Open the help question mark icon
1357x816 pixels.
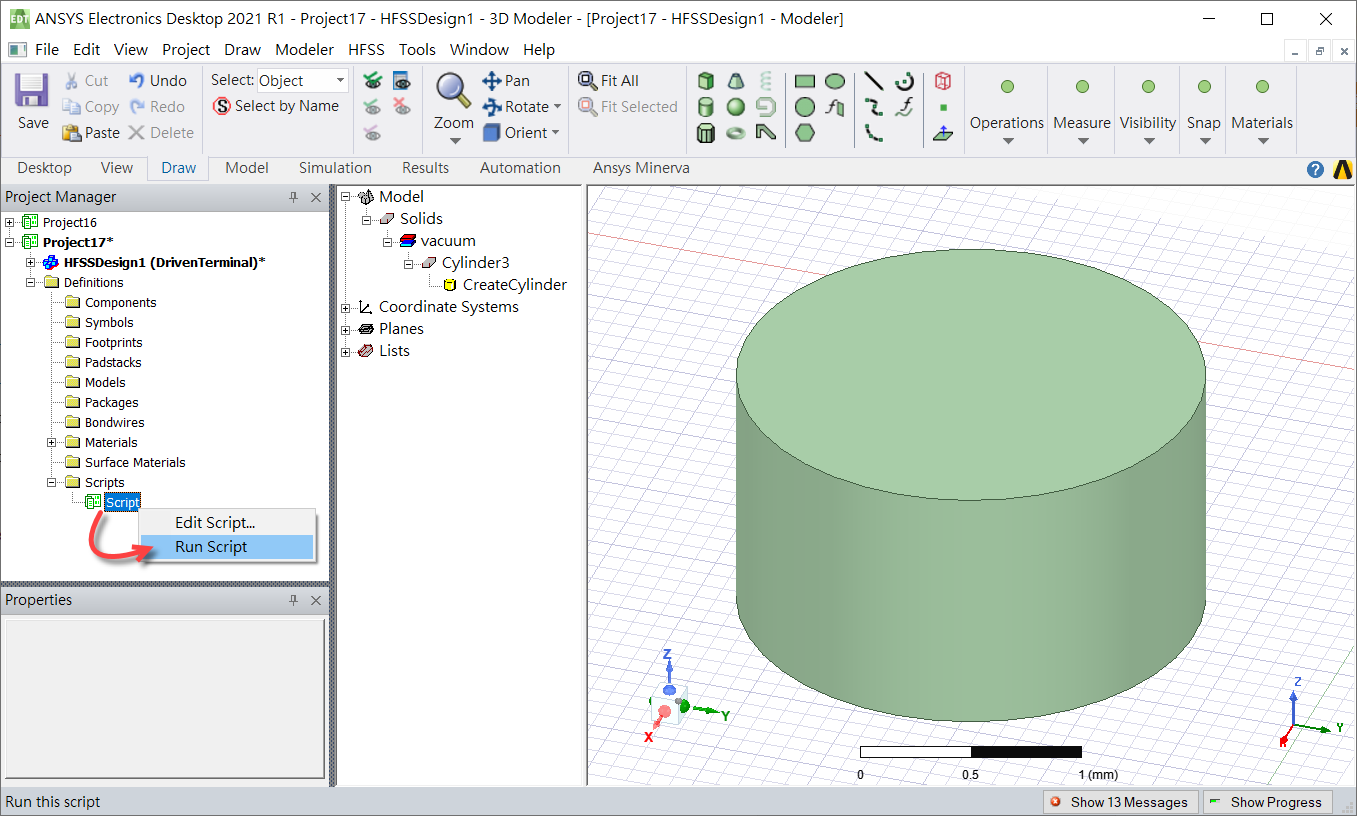(1316, 169)
